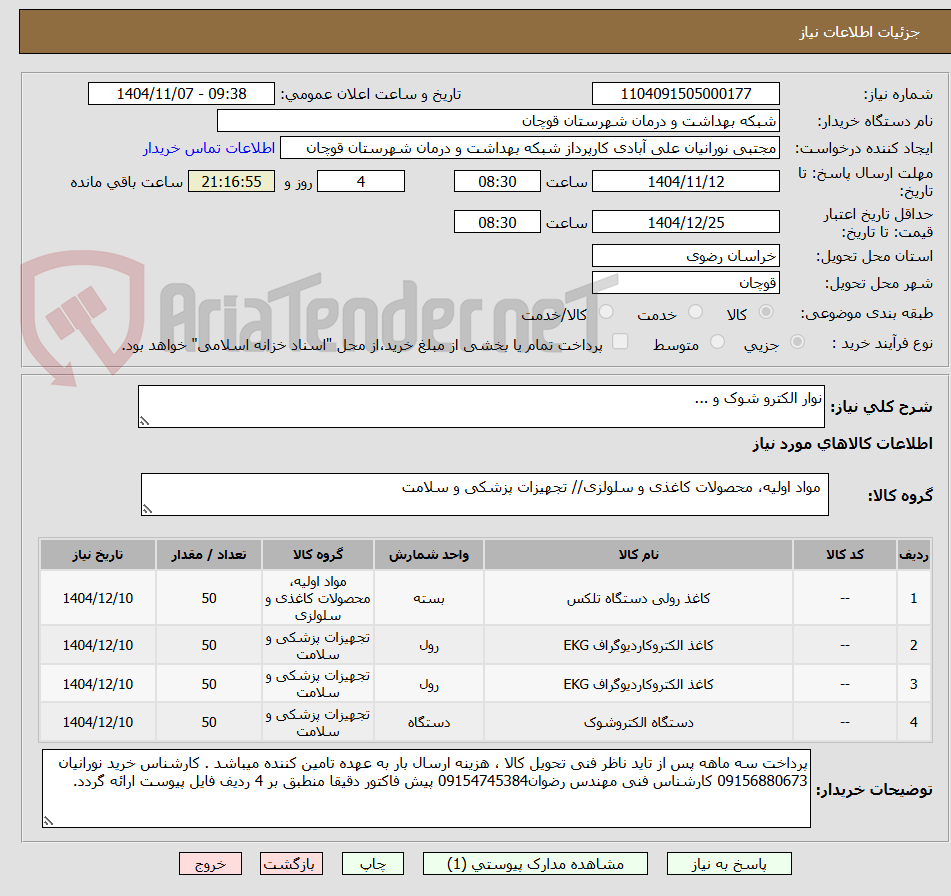Click the گروه کالا column header

tap(318, 554)
